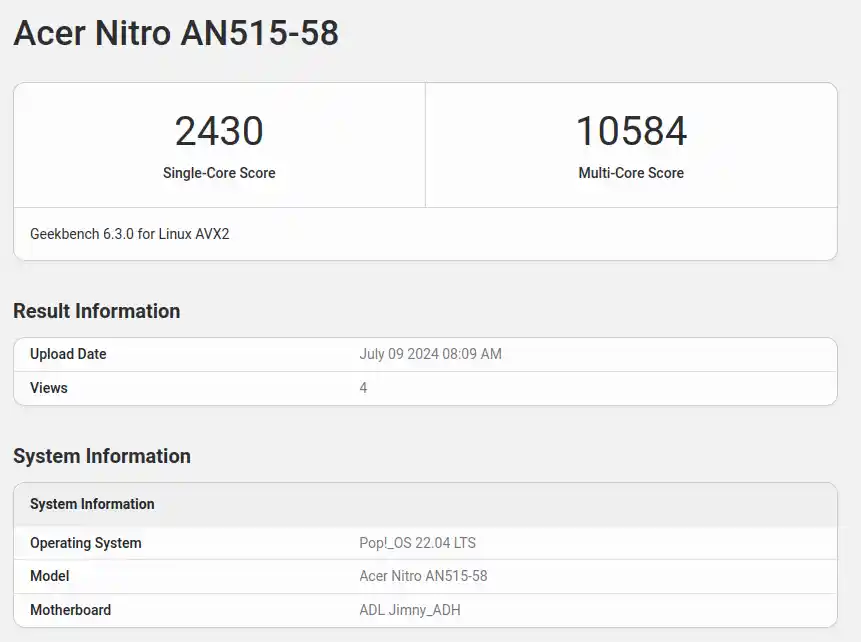Click the "Motherboard" row label

70,610
